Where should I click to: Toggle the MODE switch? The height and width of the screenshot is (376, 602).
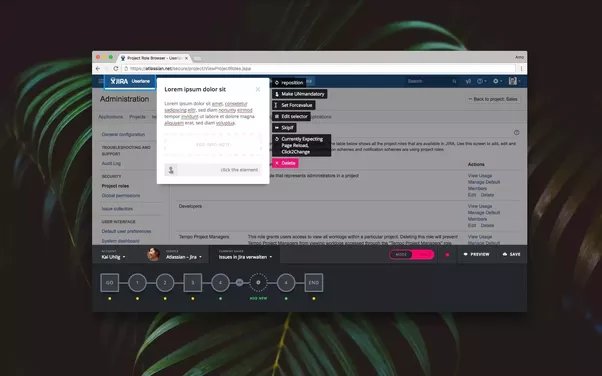412,254
